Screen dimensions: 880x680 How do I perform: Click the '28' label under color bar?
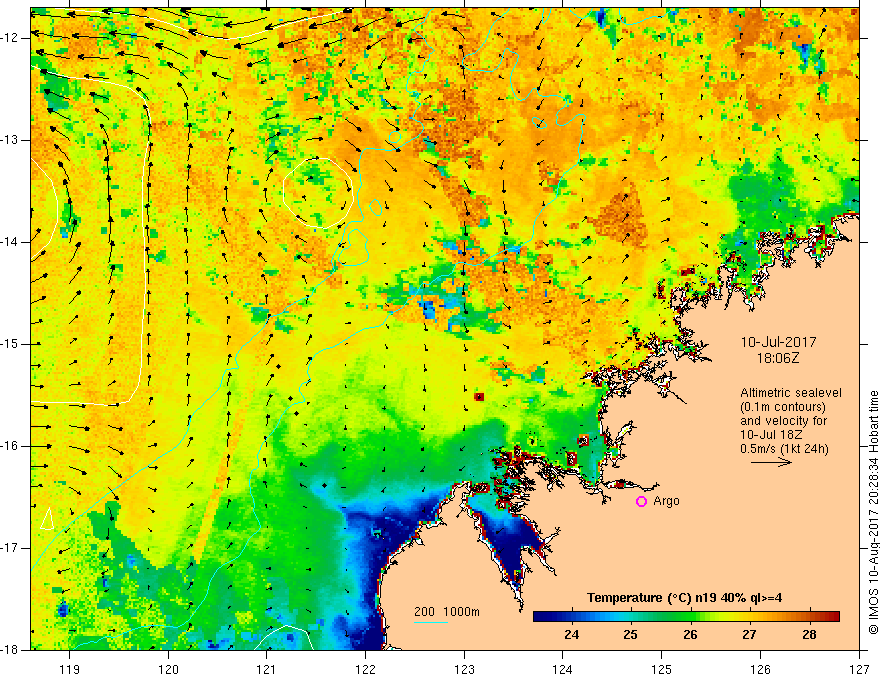tap(809, 635)
